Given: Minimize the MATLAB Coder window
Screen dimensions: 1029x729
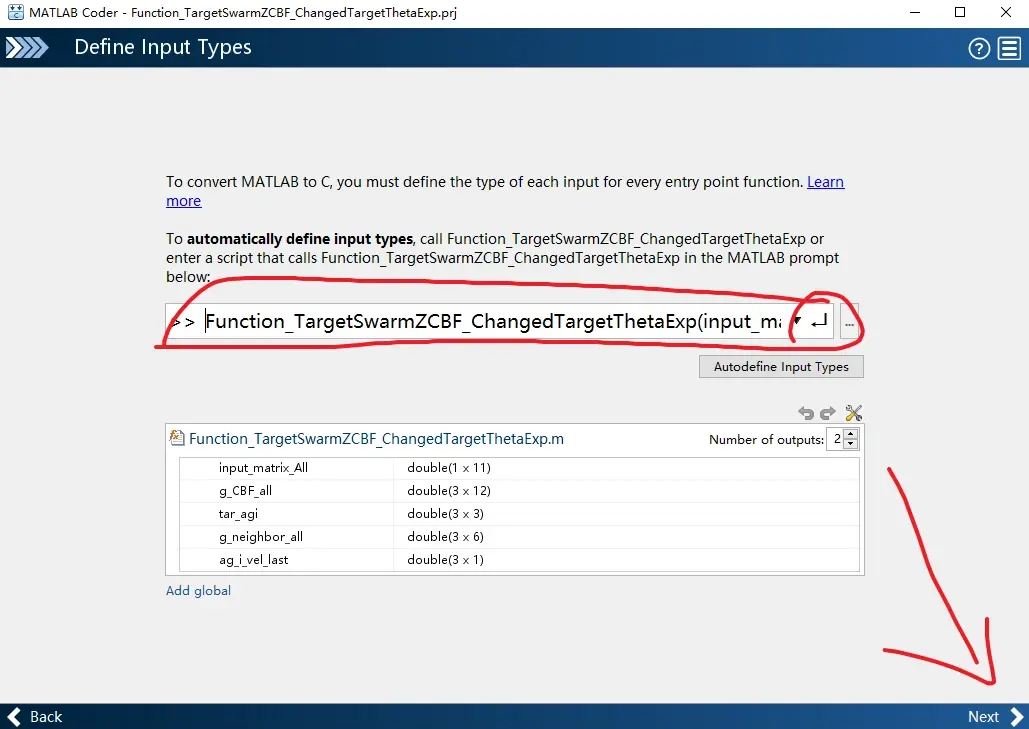Looking at the screenshot, I should point(915,12).
